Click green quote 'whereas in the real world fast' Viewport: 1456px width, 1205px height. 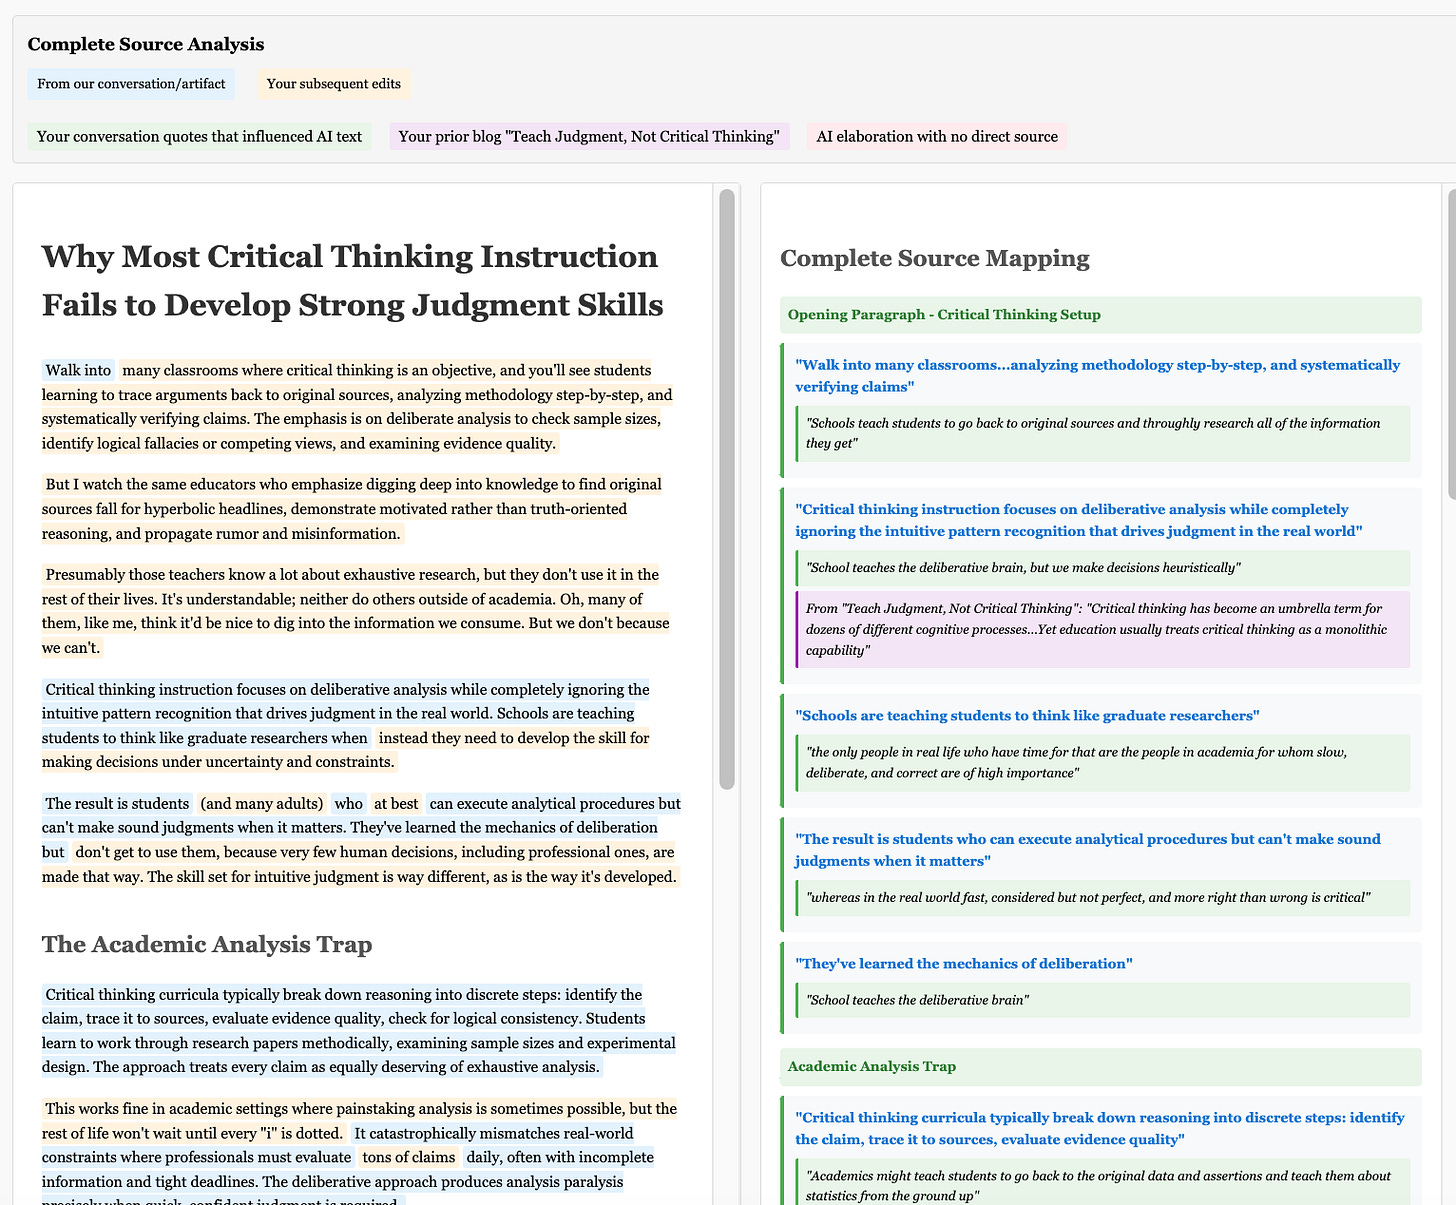click(x=1103, y=898)
